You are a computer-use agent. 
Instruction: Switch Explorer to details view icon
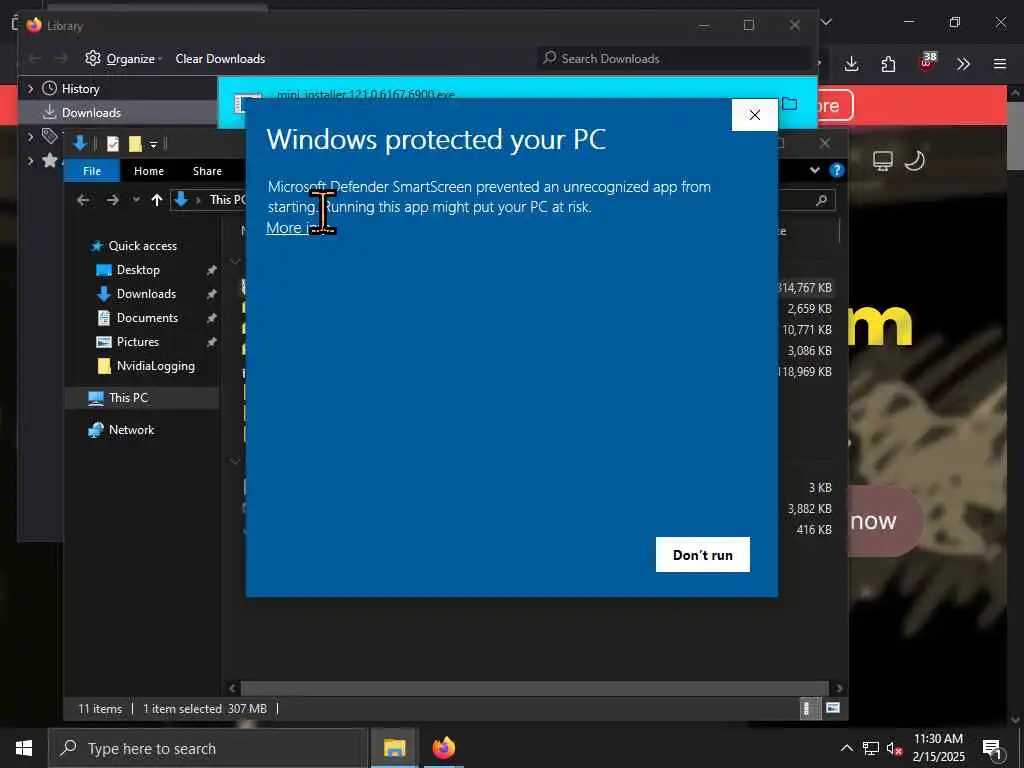pos(807,709)
